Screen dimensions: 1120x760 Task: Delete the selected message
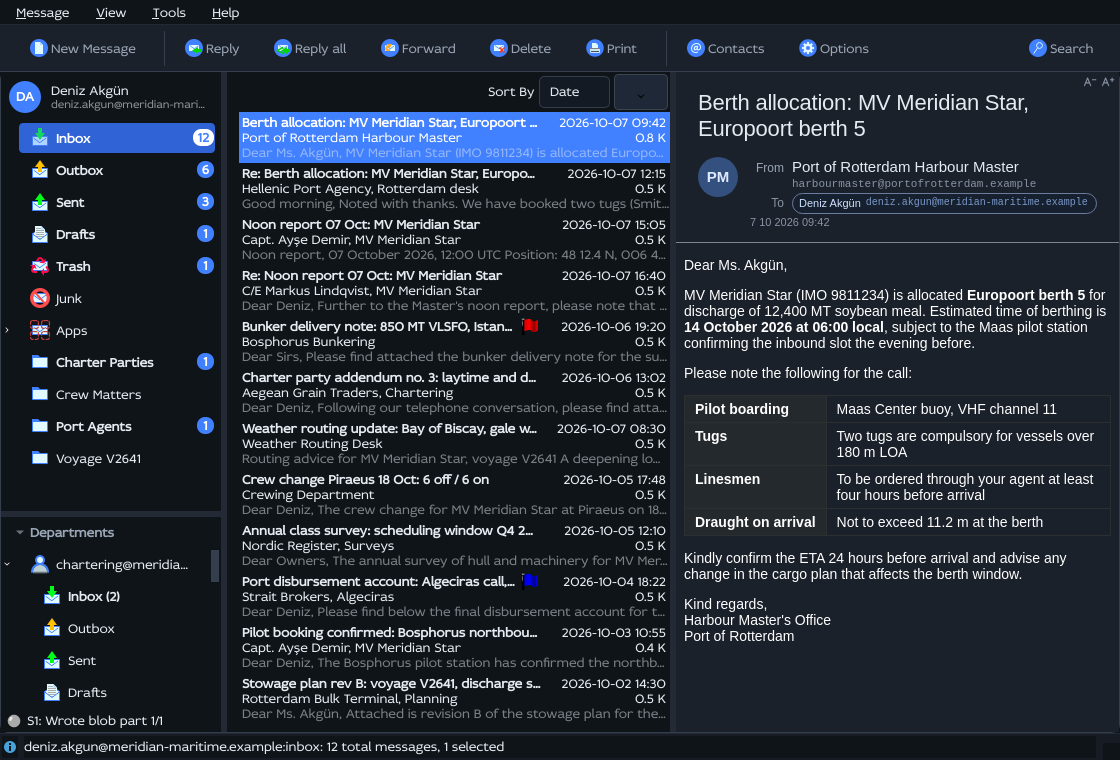[521, 48]
